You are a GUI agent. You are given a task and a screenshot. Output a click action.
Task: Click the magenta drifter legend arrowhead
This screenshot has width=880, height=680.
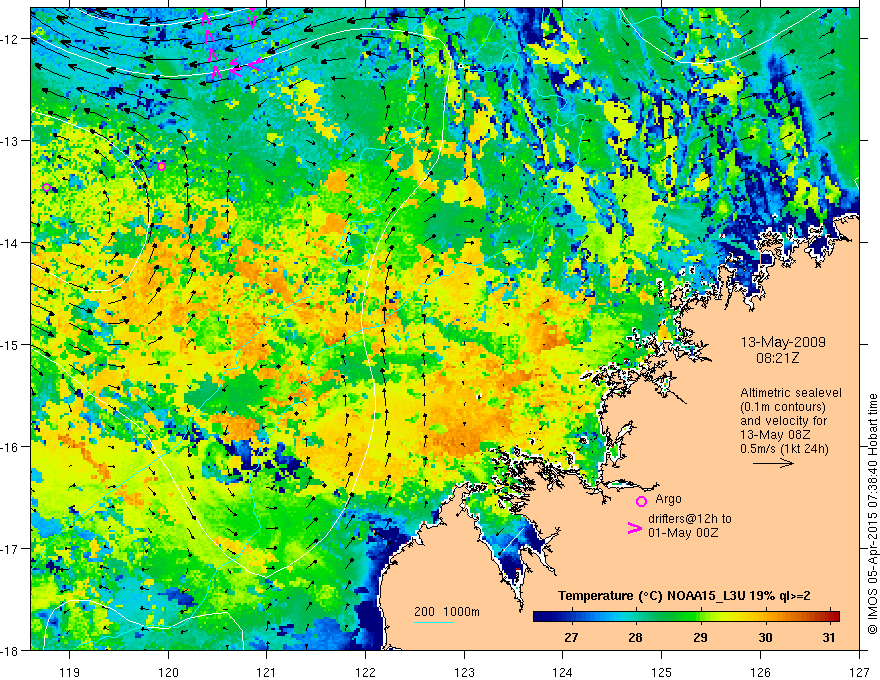(x=635, y=528)
